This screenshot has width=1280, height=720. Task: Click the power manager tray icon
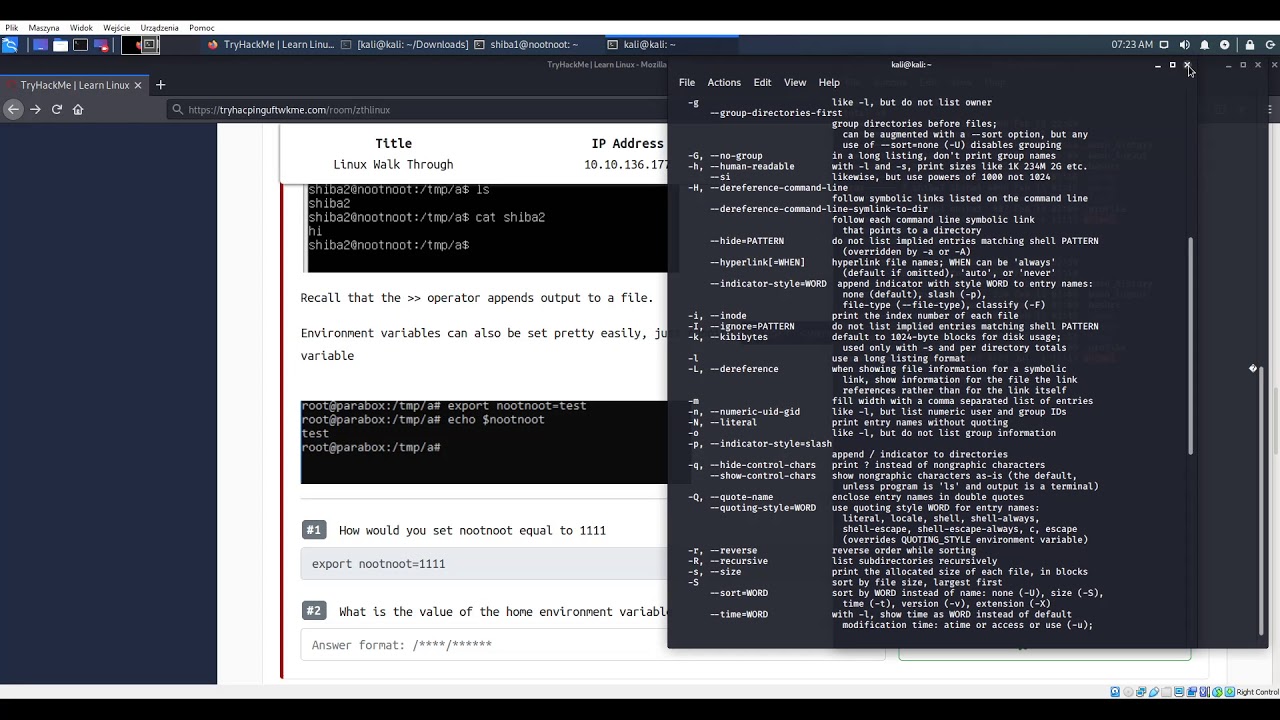[1225, 45]
